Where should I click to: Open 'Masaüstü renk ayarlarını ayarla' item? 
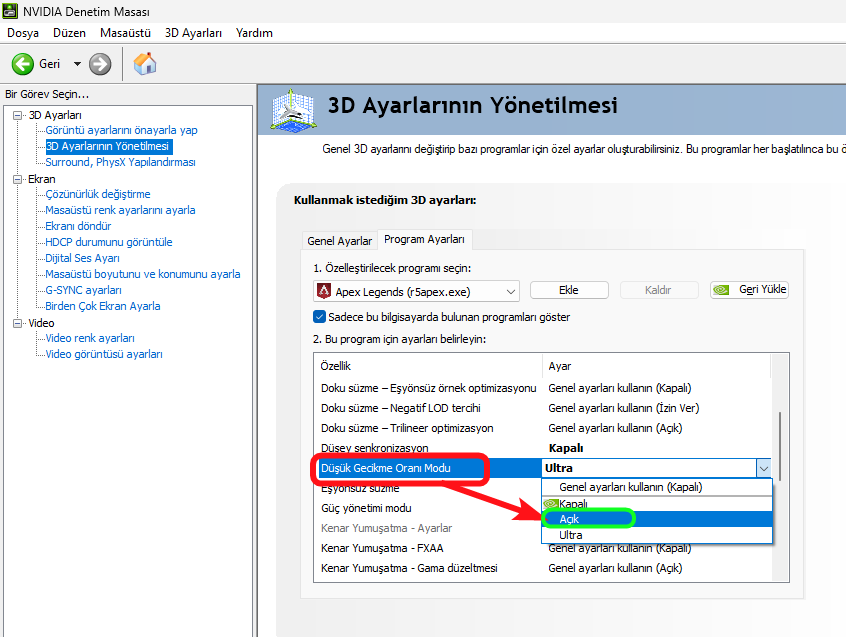pyautogui.click(x=120, y=210)
